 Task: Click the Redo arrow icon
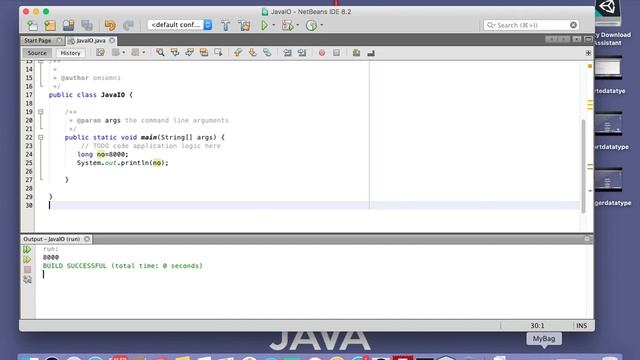point(128,25)
